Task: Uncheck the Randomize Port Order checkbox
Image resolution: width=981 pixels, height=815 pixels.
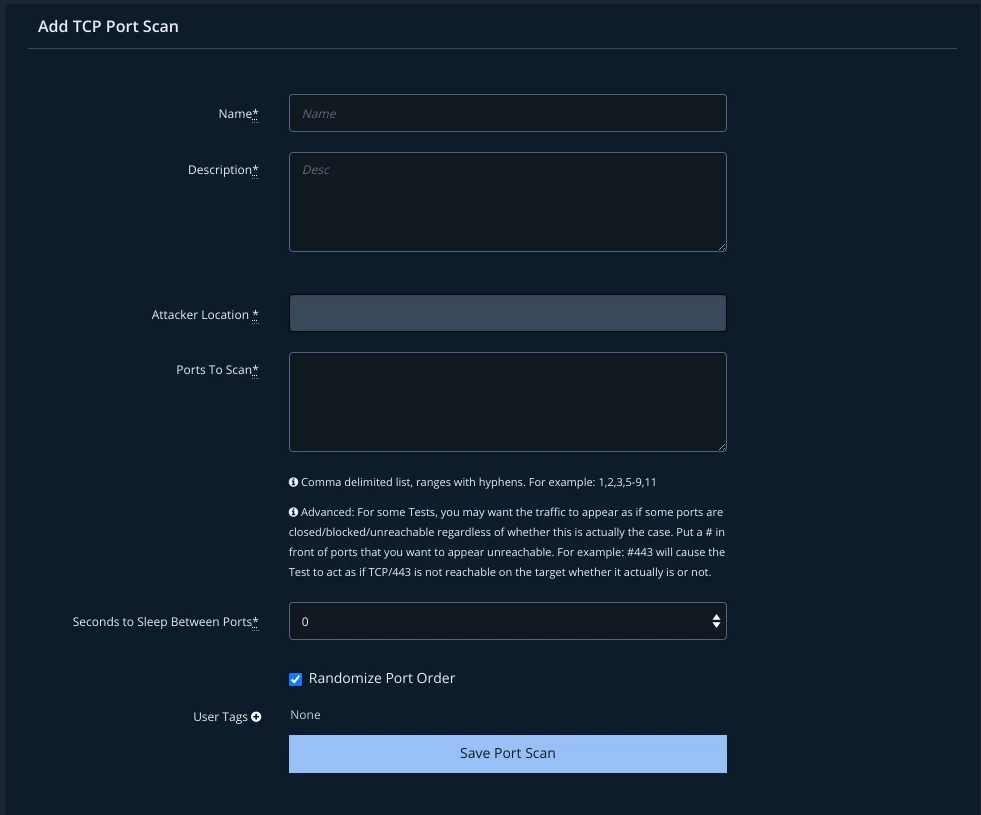Action: click(x=295, y=679)
